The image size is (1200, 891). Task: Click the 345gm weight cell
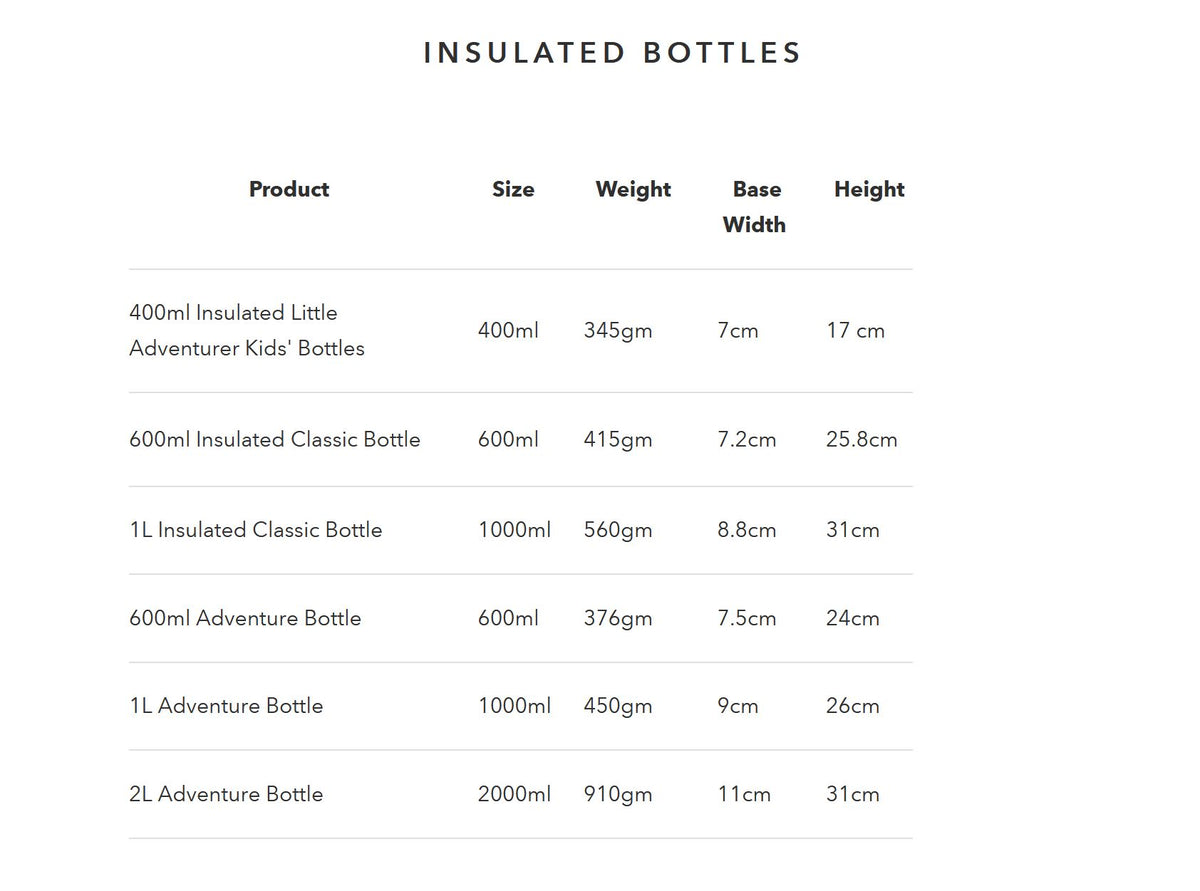[618, 331]
